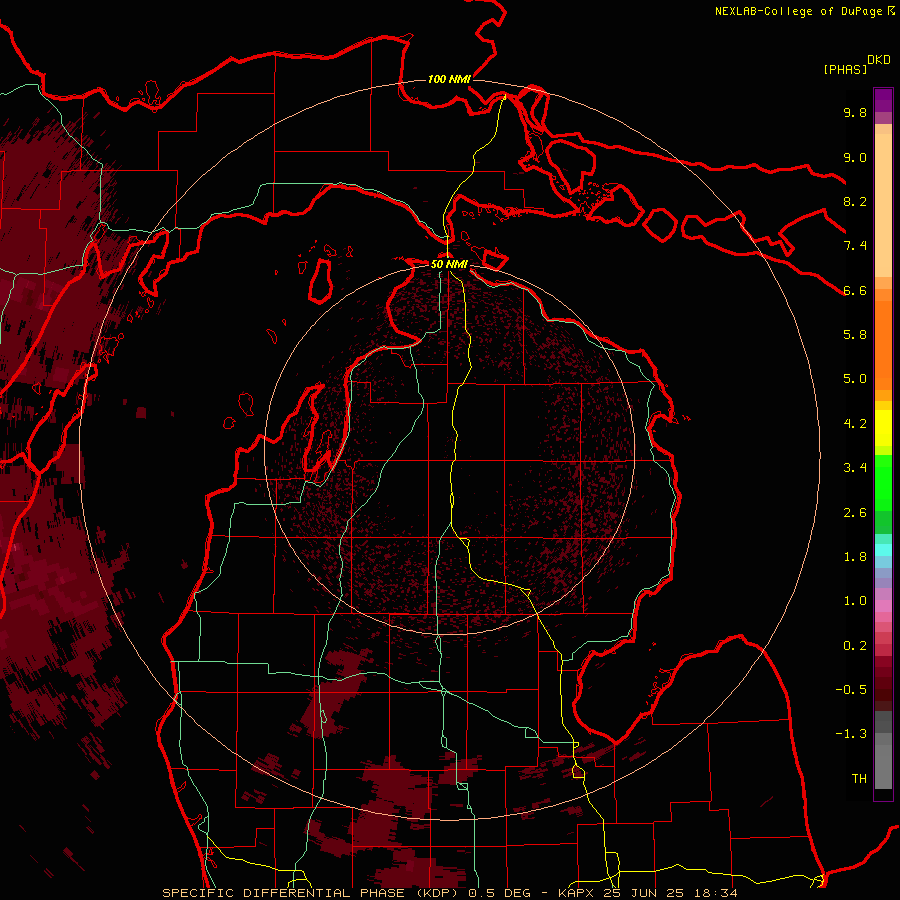Click the 7.4 scale value
This screenshot has height=900, width=900.
855,246
